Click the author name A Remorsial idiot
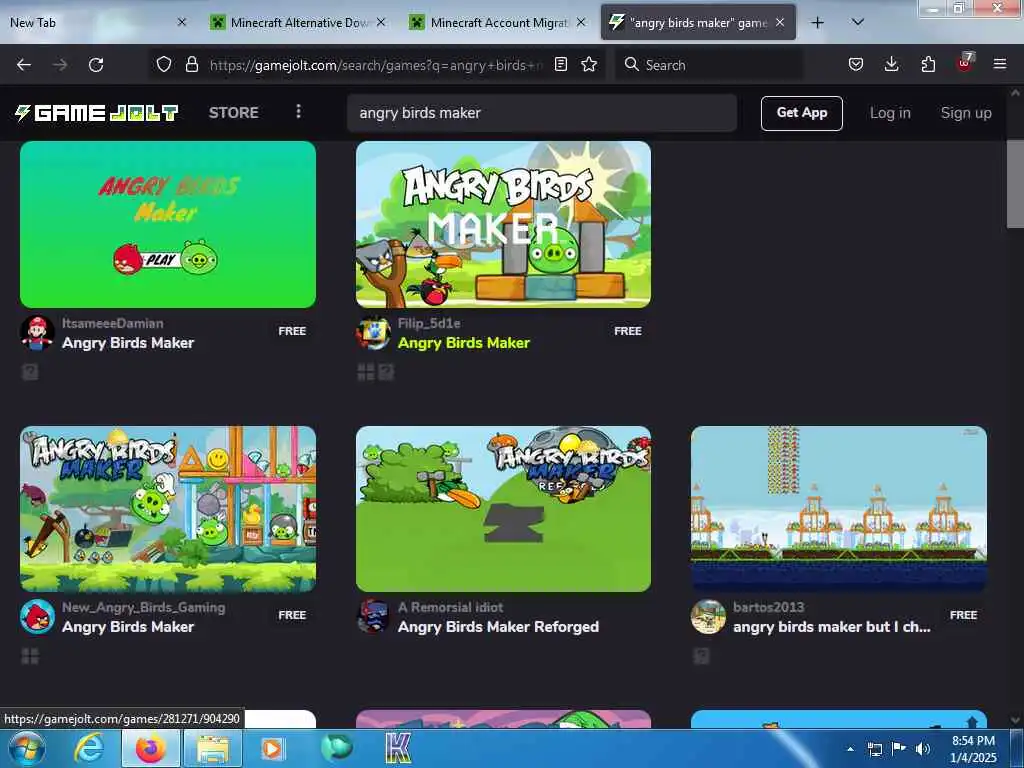 click(450, 607)
